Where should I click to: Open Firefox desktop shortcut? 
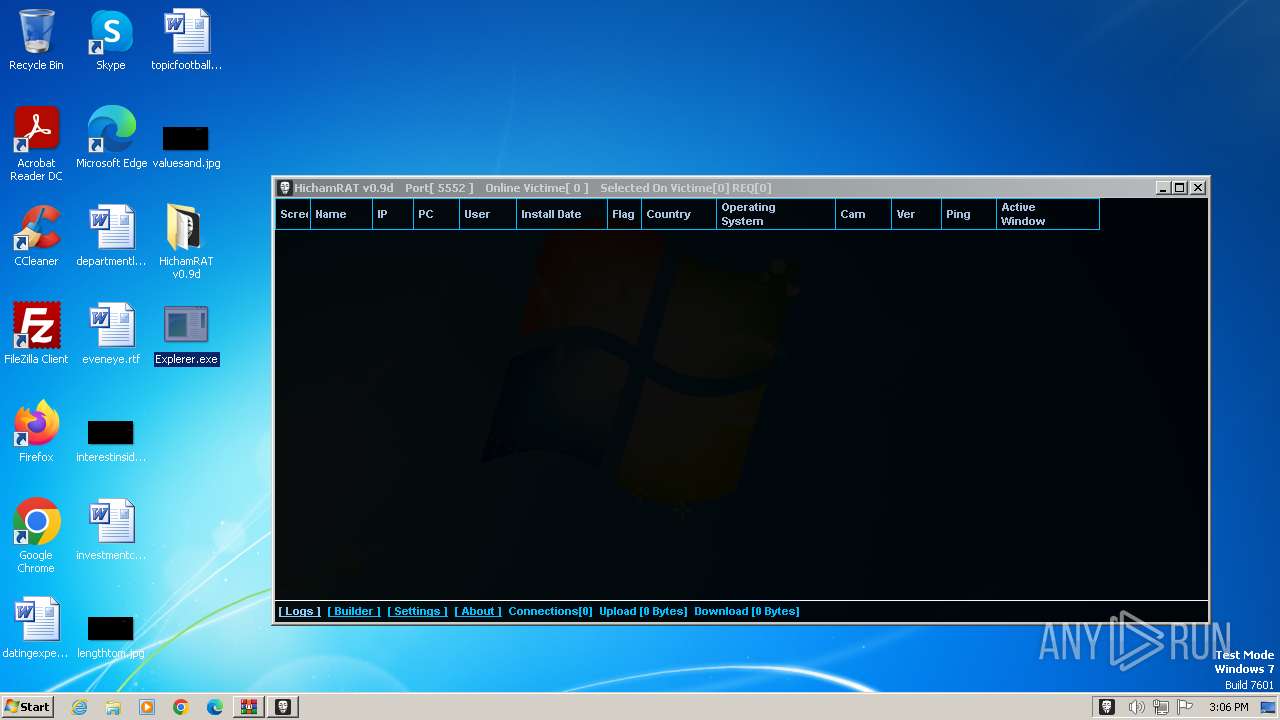36,431
